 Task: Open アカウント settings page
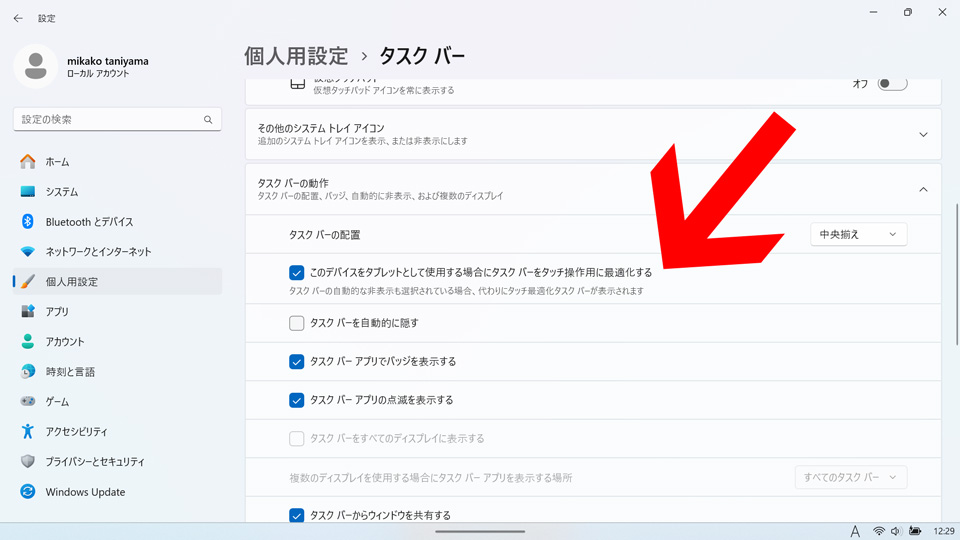point(118,342)
